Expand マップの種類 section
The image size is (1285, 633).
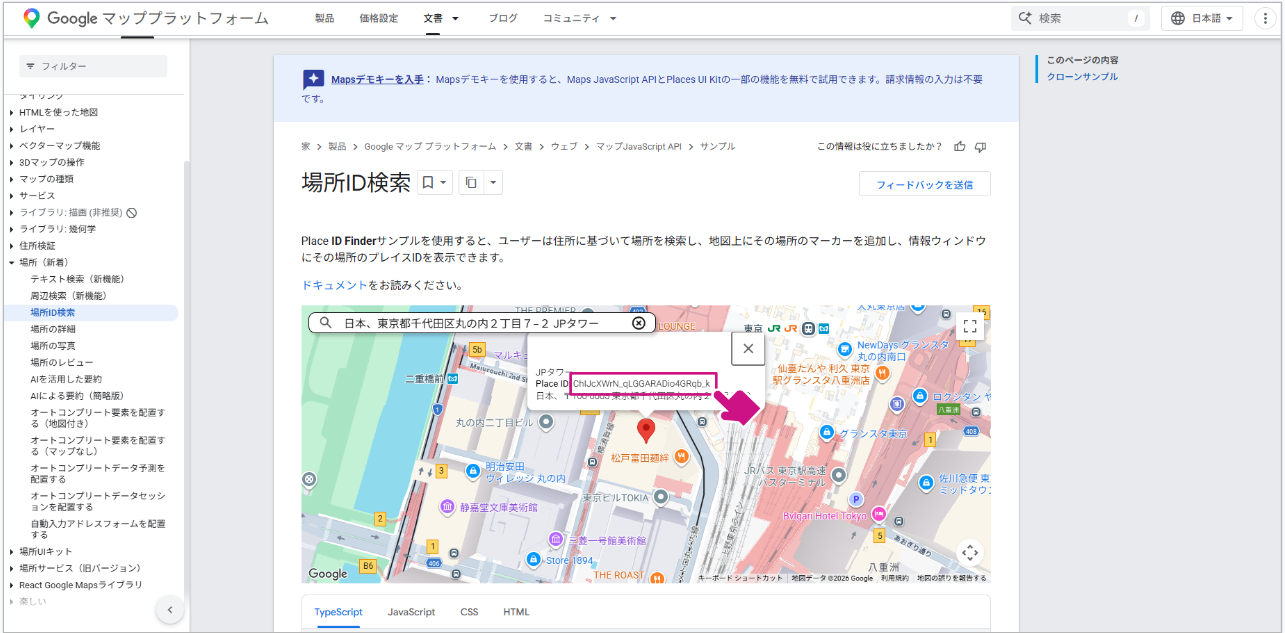12,179
